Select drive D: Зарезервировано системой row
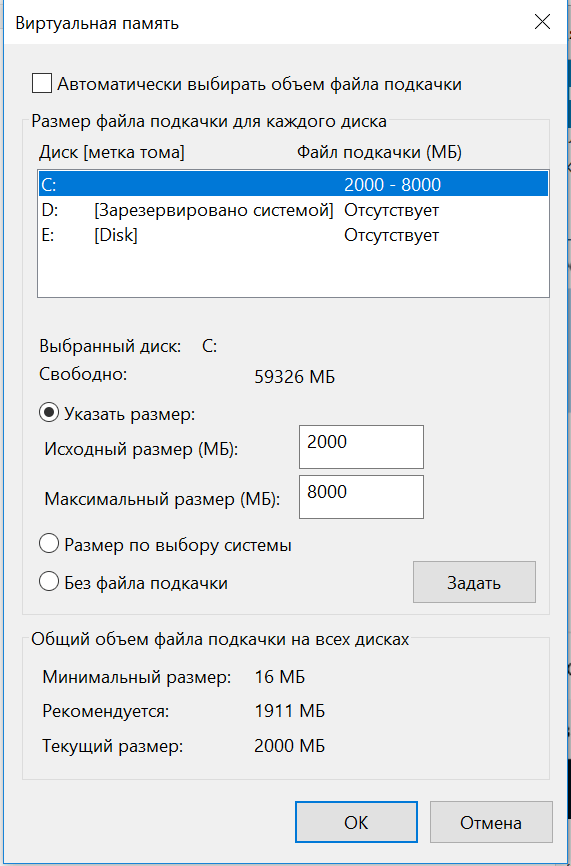The image size is (571, 866). click(293, 210)
